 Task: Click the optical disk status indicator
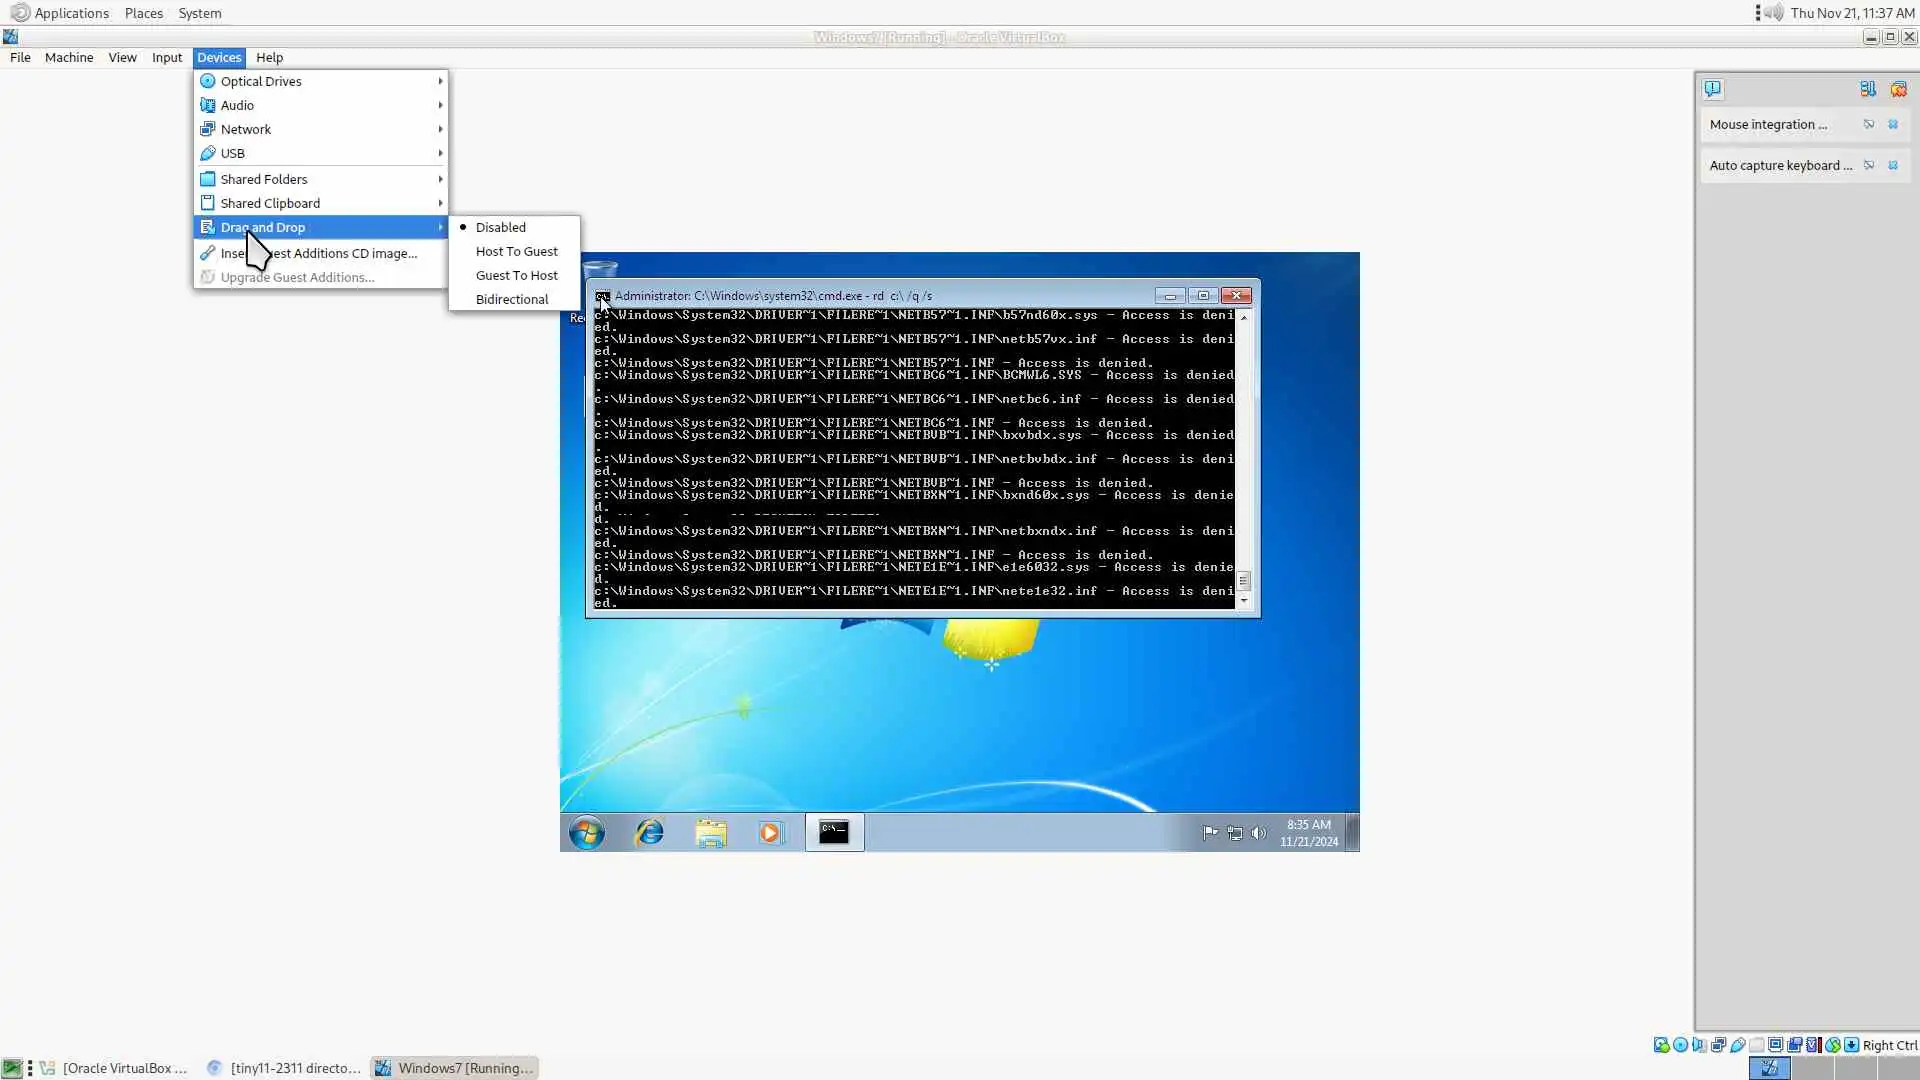[1680, 1045]
